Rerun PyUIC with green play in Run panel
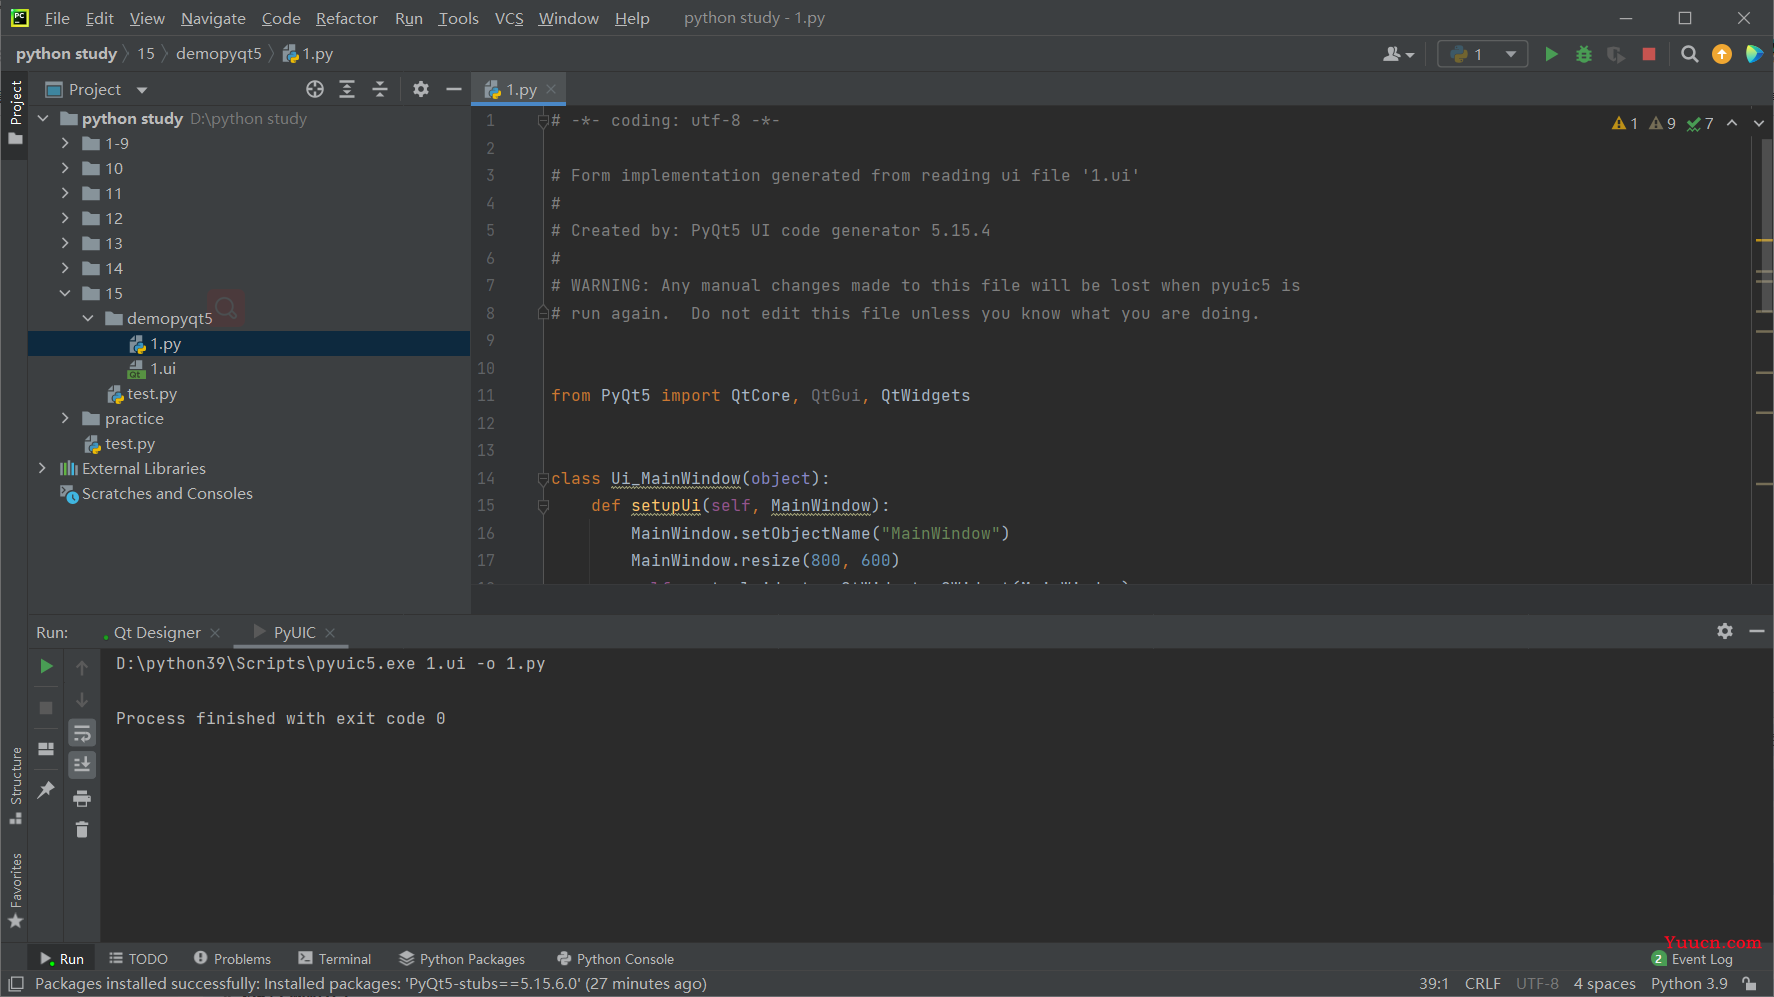1774x997 pixels. click(x=46, y=666)
